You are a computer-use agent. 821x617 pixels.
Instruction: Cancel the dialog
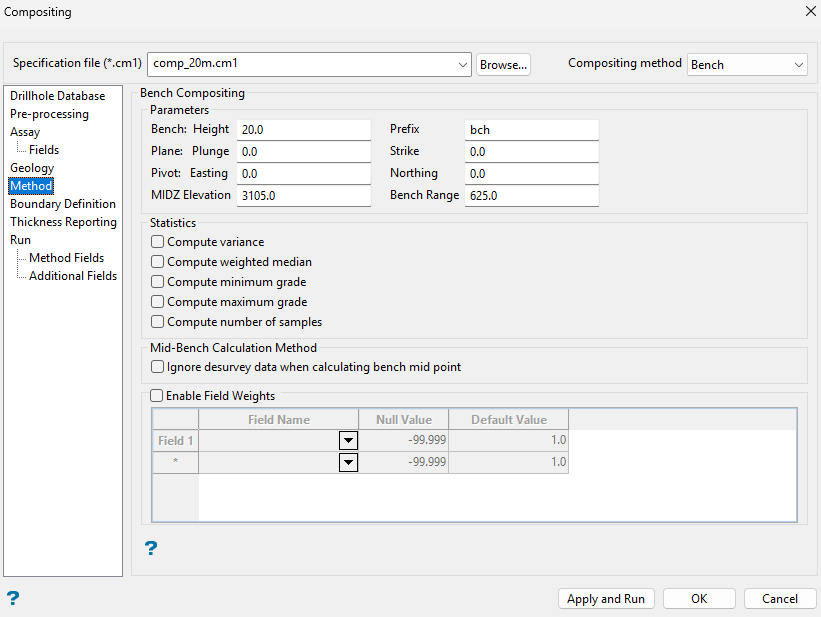point(780,599)
